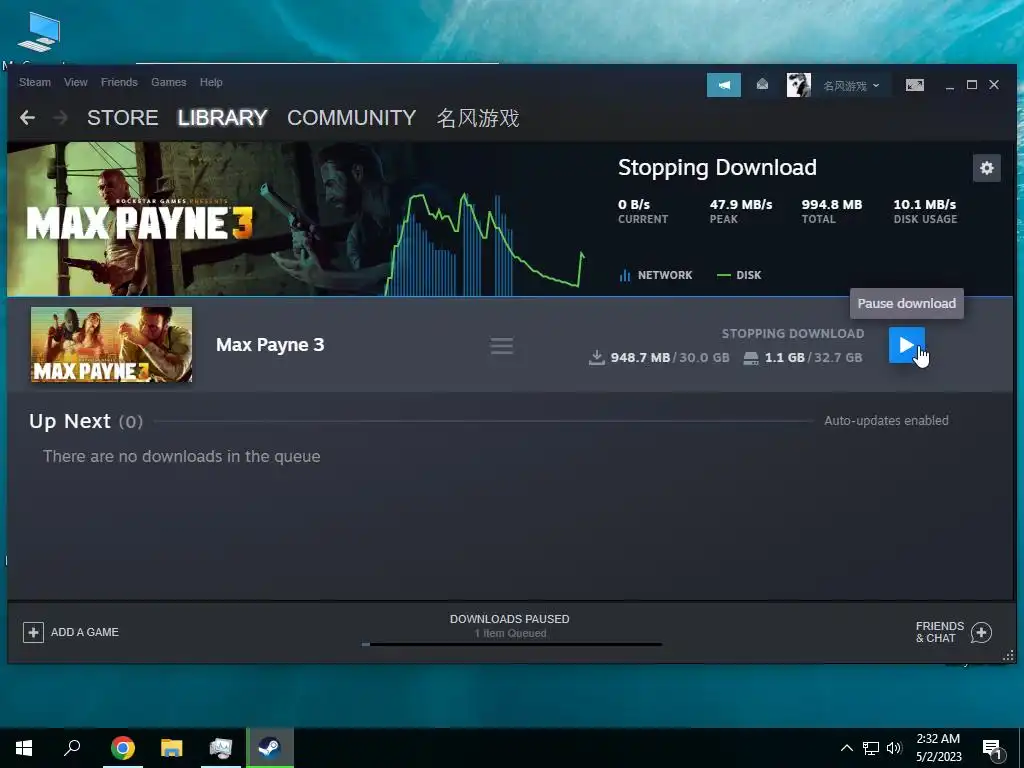Click the back navigation arrow
The width and height of the screenshot is (1024, 768).
pos(27,118)
